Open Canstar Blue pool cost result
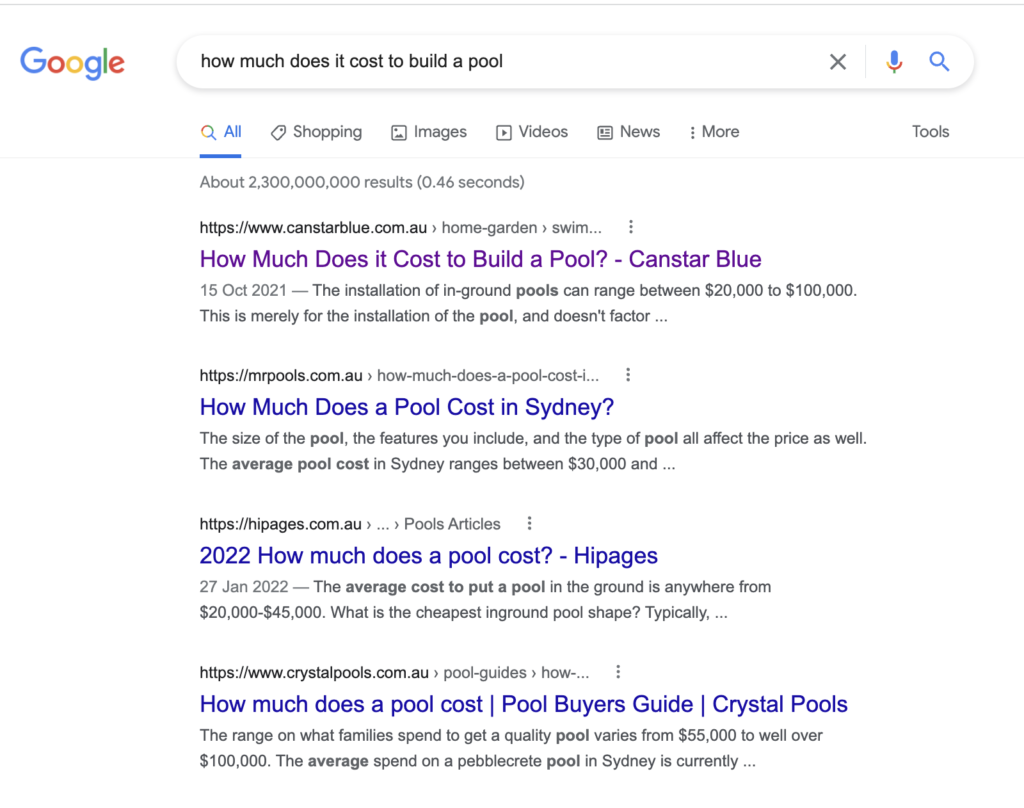This screenshot has width=1024, height=808. pyautogui.click(x=481, y=259)
